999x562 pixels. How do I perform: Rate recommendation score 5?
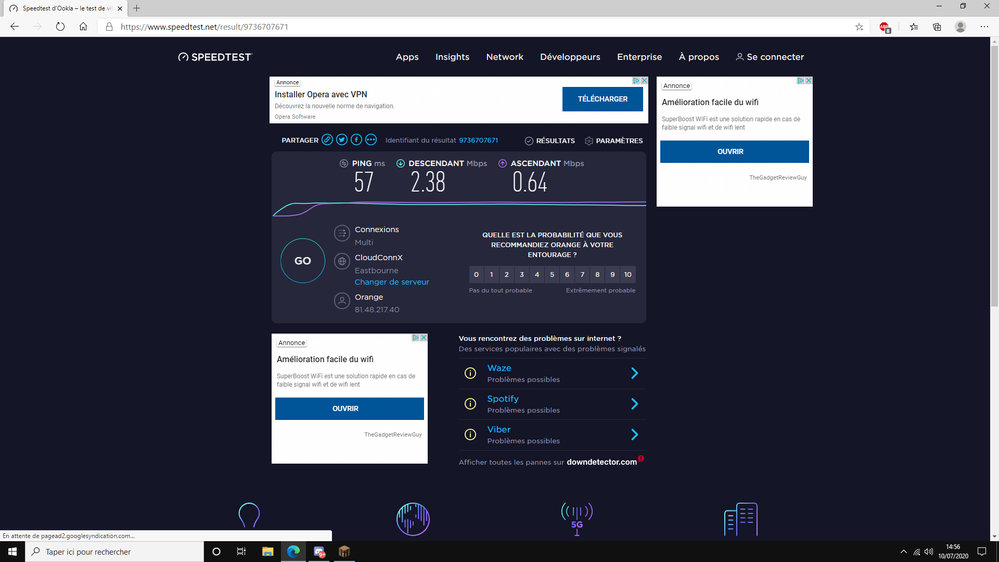[x=552, y=275]
